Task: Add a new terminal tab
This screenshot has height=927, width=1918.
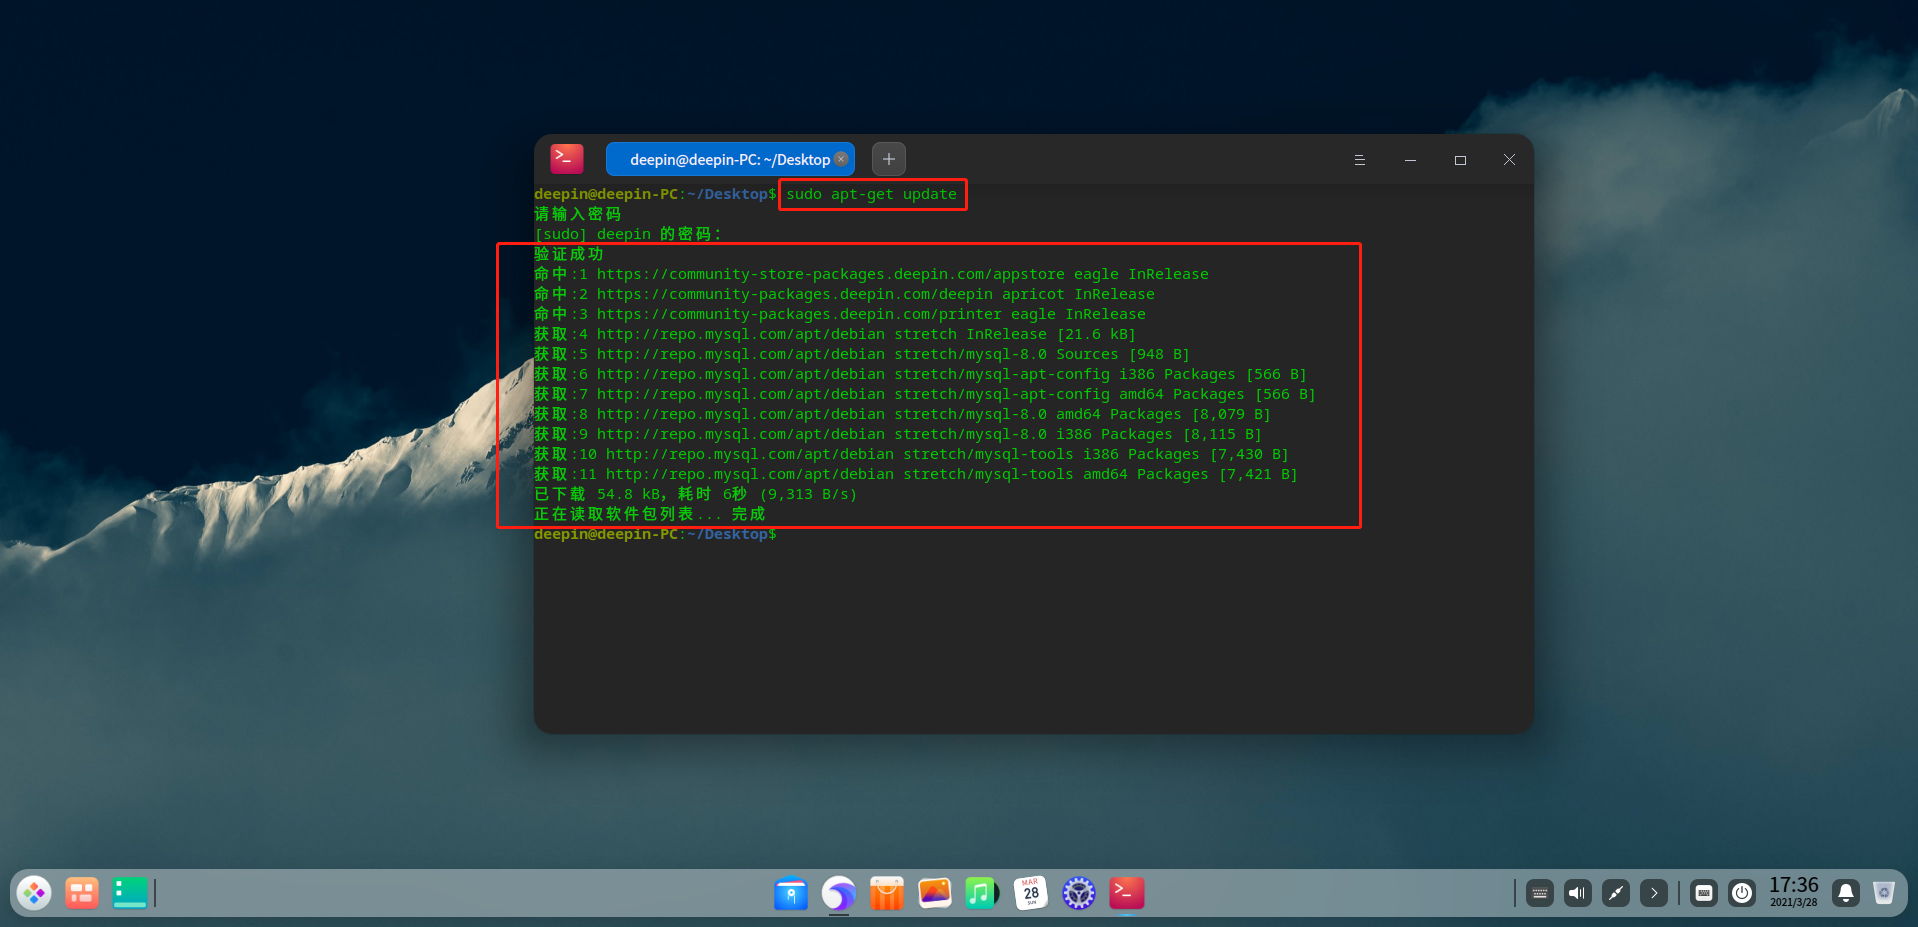Action: tap(889, 159)
